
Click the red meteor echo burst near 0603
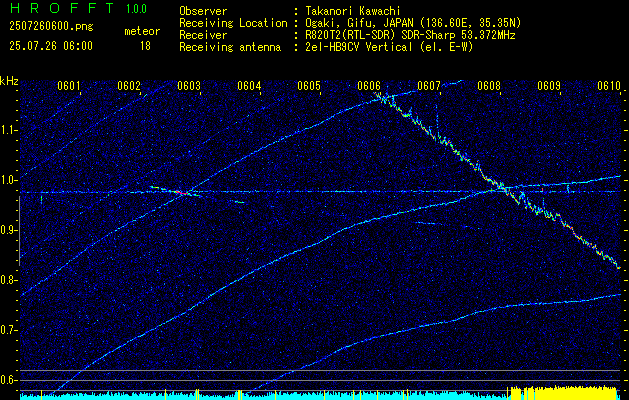182,193
